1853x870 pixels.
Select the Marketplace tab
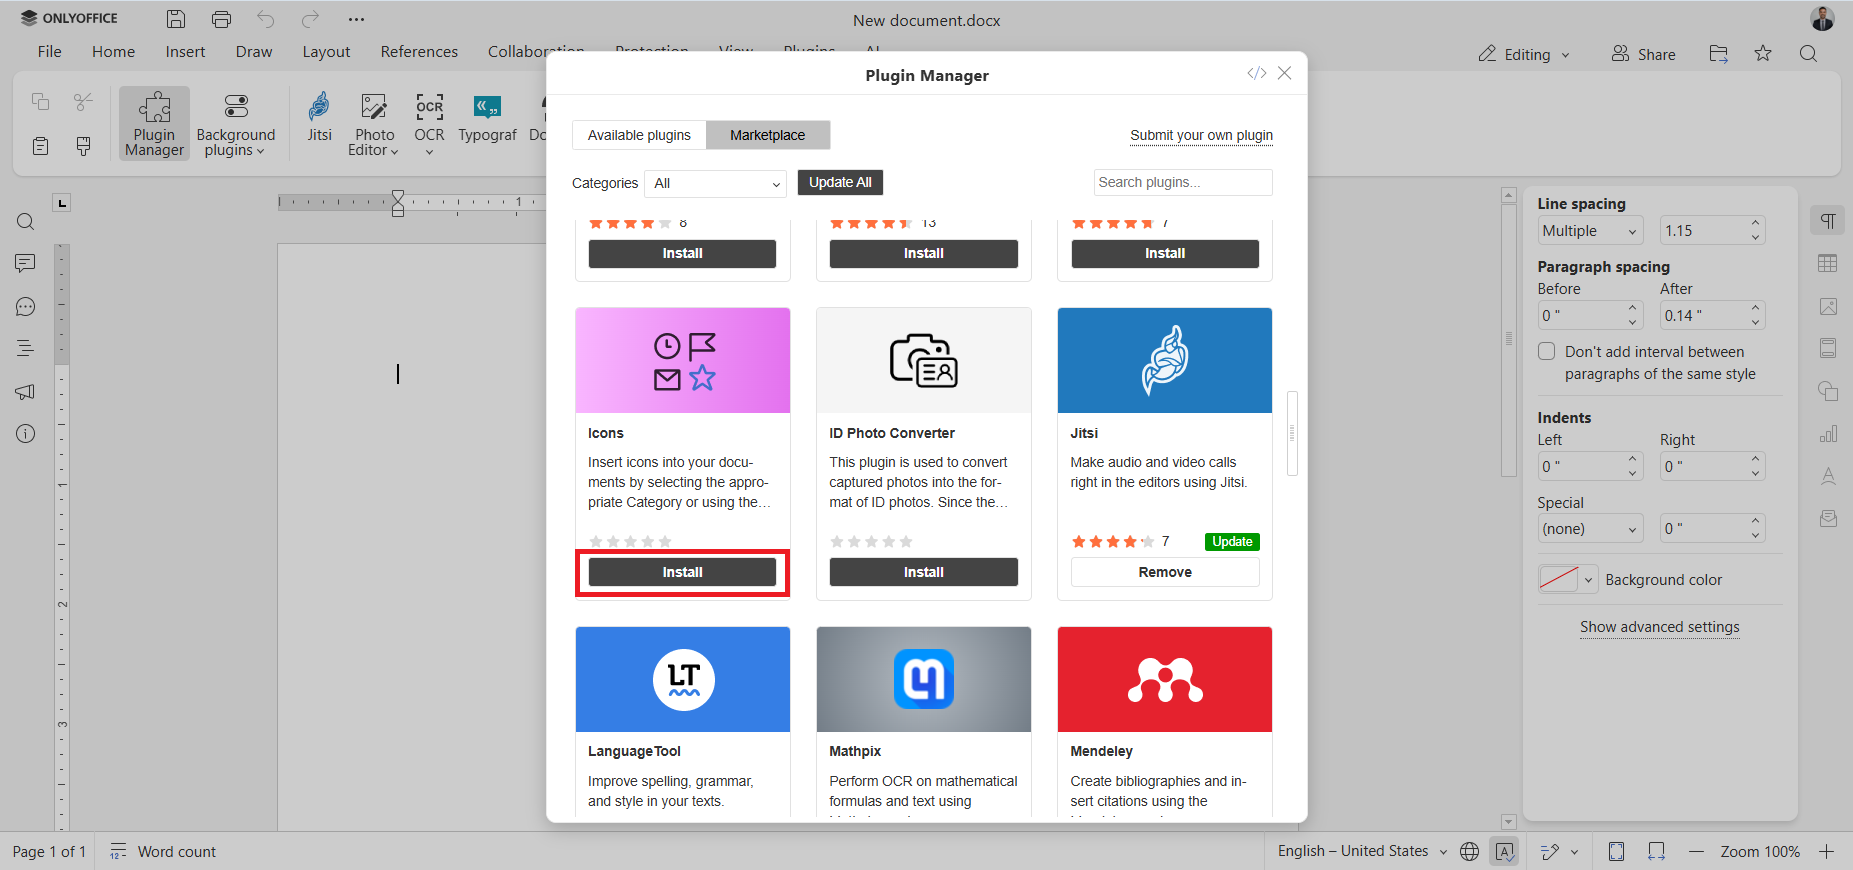[767, 135]
